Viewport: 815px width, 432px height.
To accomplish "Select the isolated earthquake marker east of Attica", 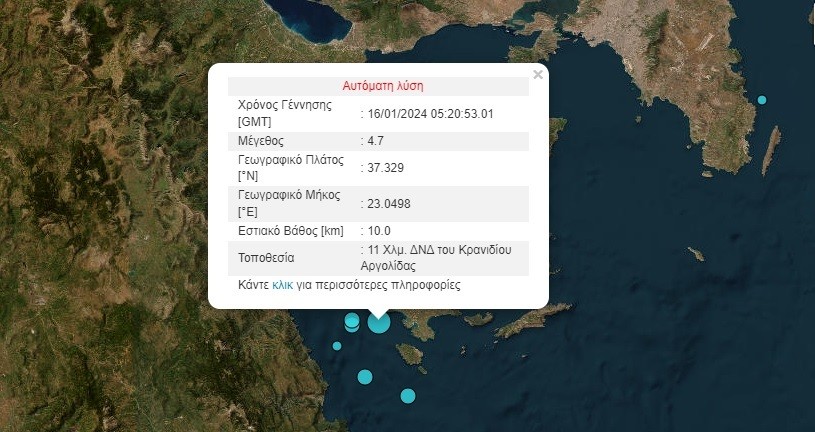I will point(762,100).
